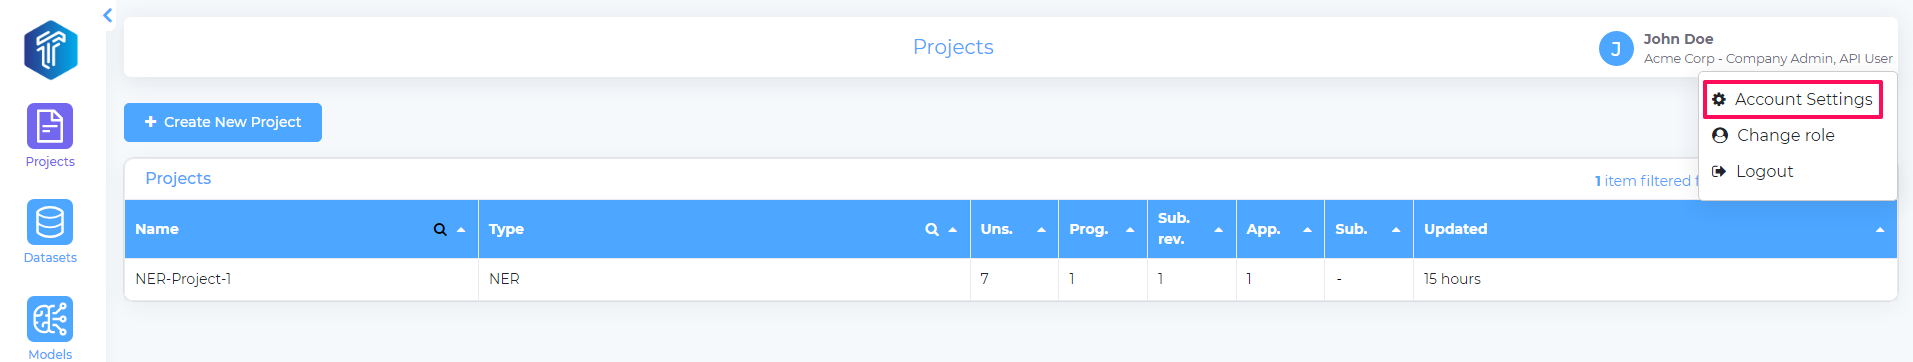Click the John Doe avatar icon
This screenshot has width=1913, height=362.
[1616, 48]
